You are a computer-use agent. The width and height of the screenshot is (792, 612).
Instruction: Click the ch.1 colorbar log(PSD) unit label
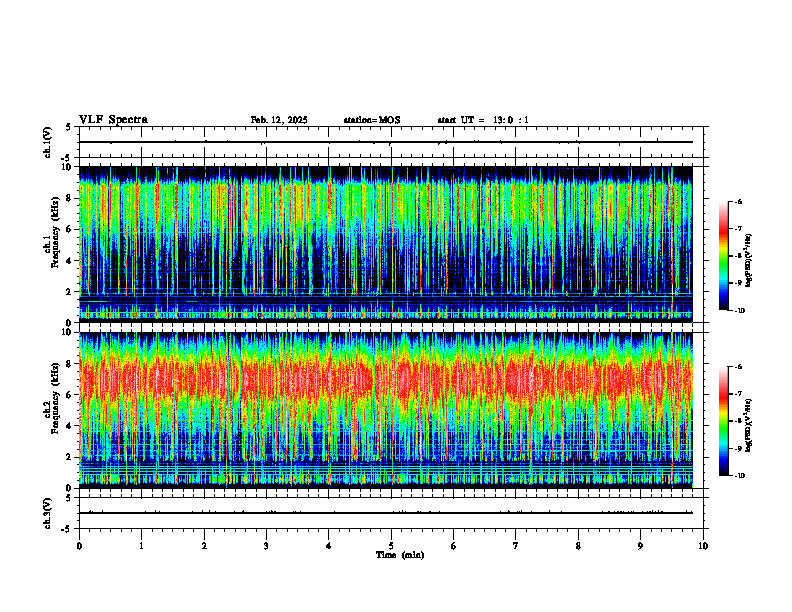coord(749,261)
